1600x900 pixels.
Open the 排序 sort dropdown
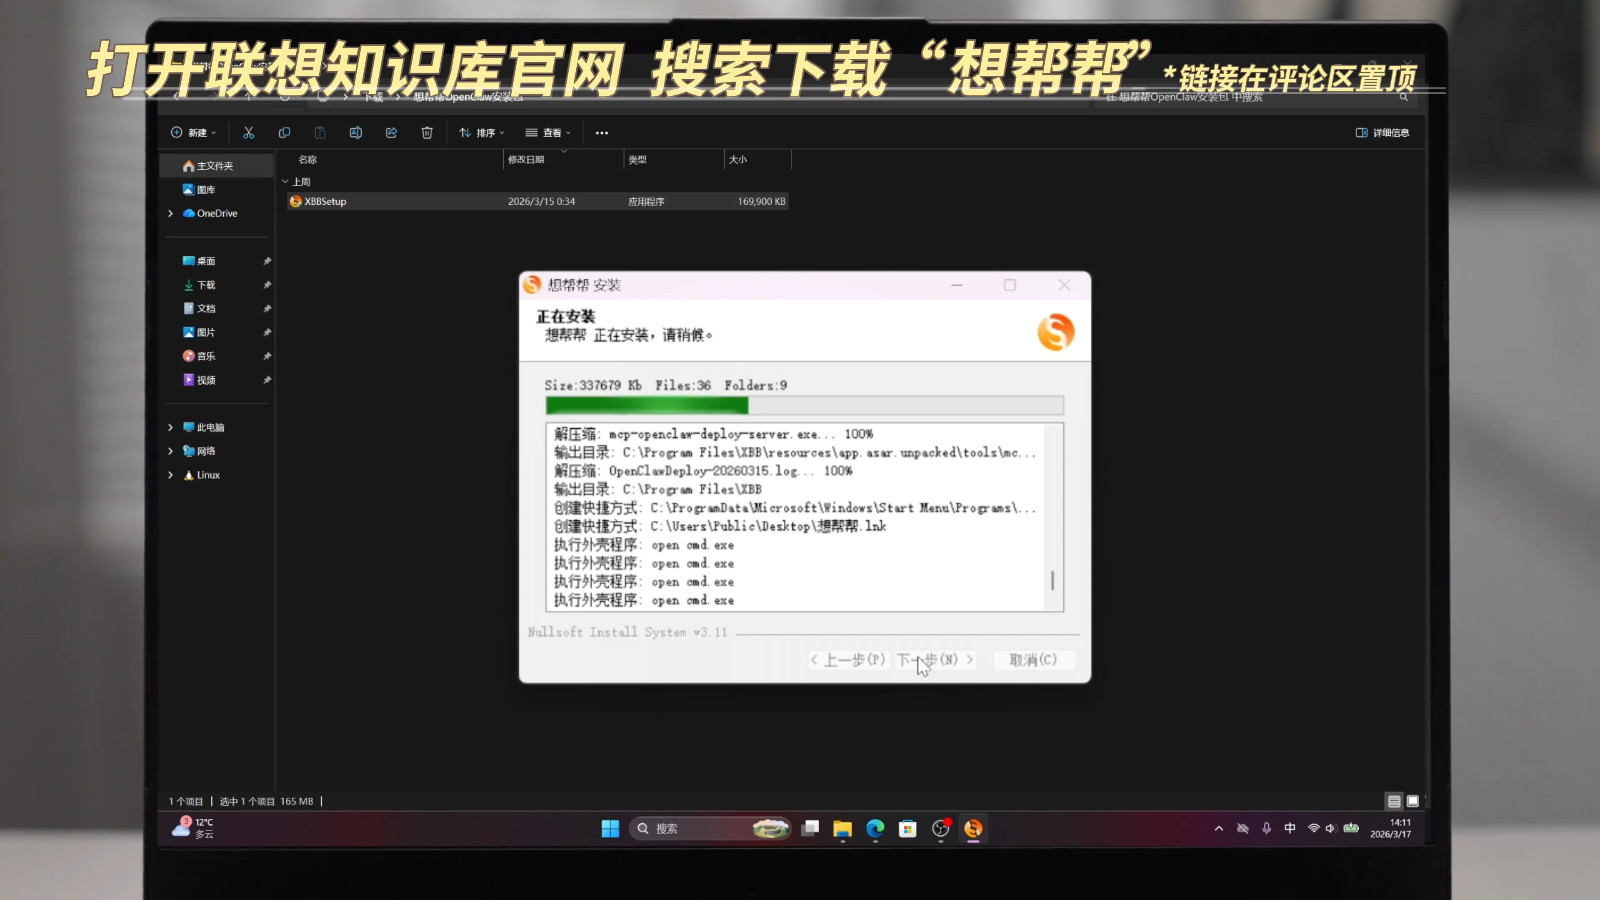tap(481, 133)
